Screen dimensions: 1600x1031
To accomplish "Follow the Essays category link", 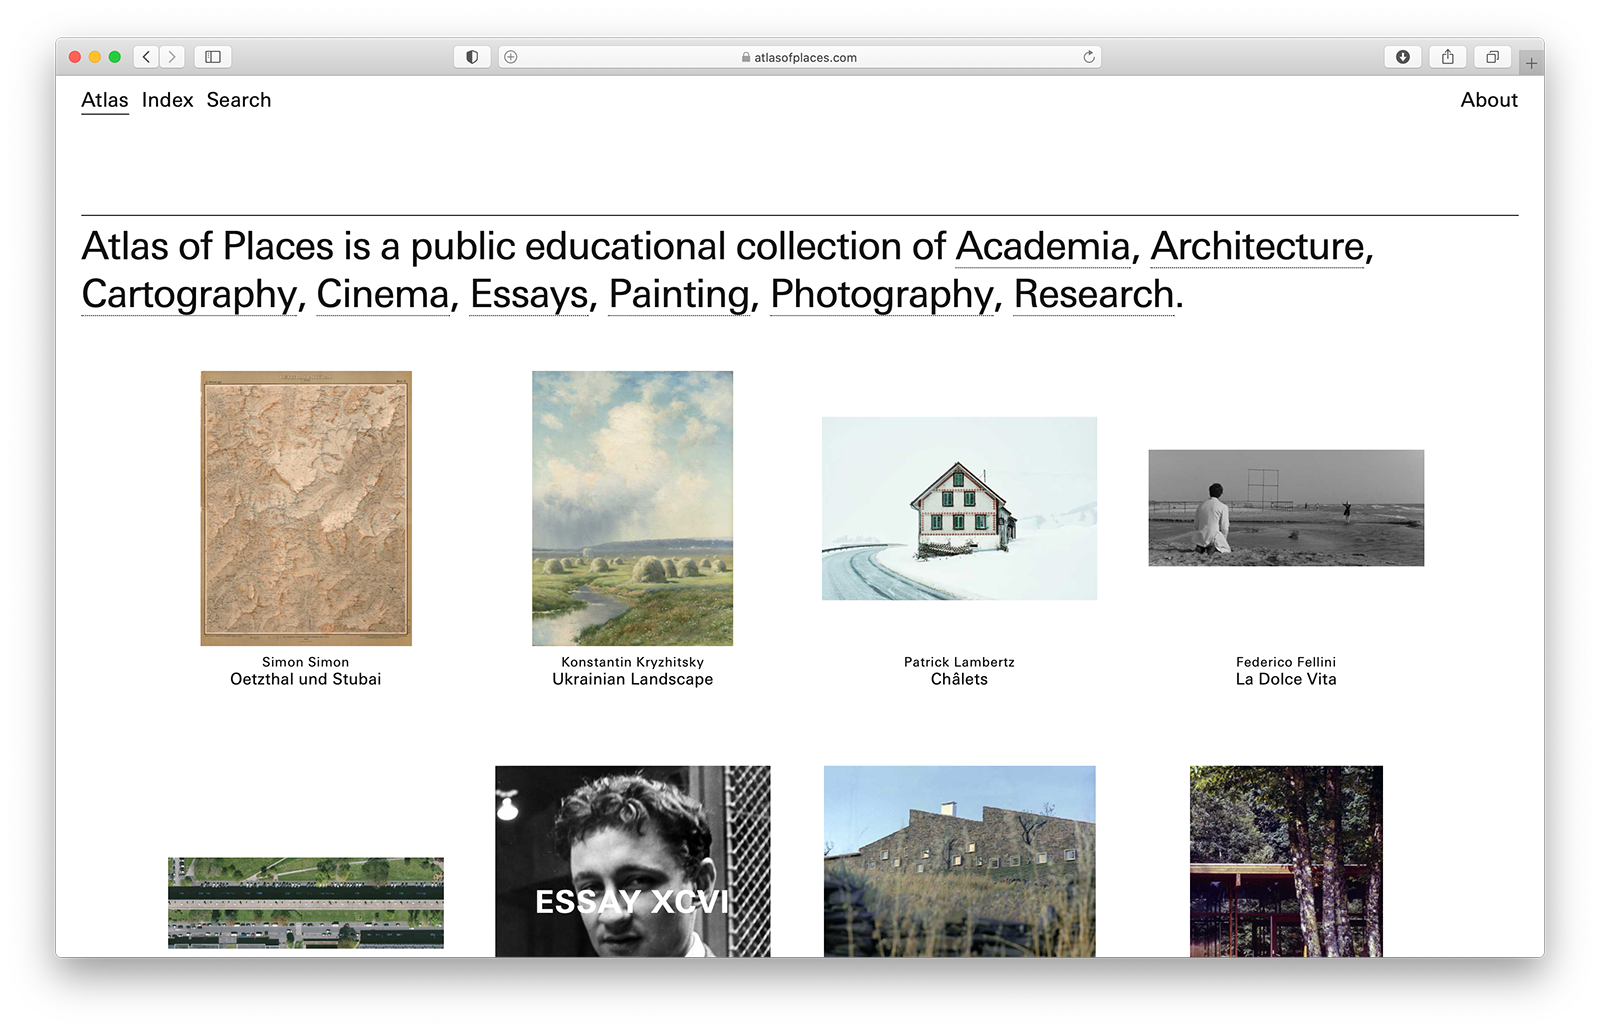I will tap(529, 294).
